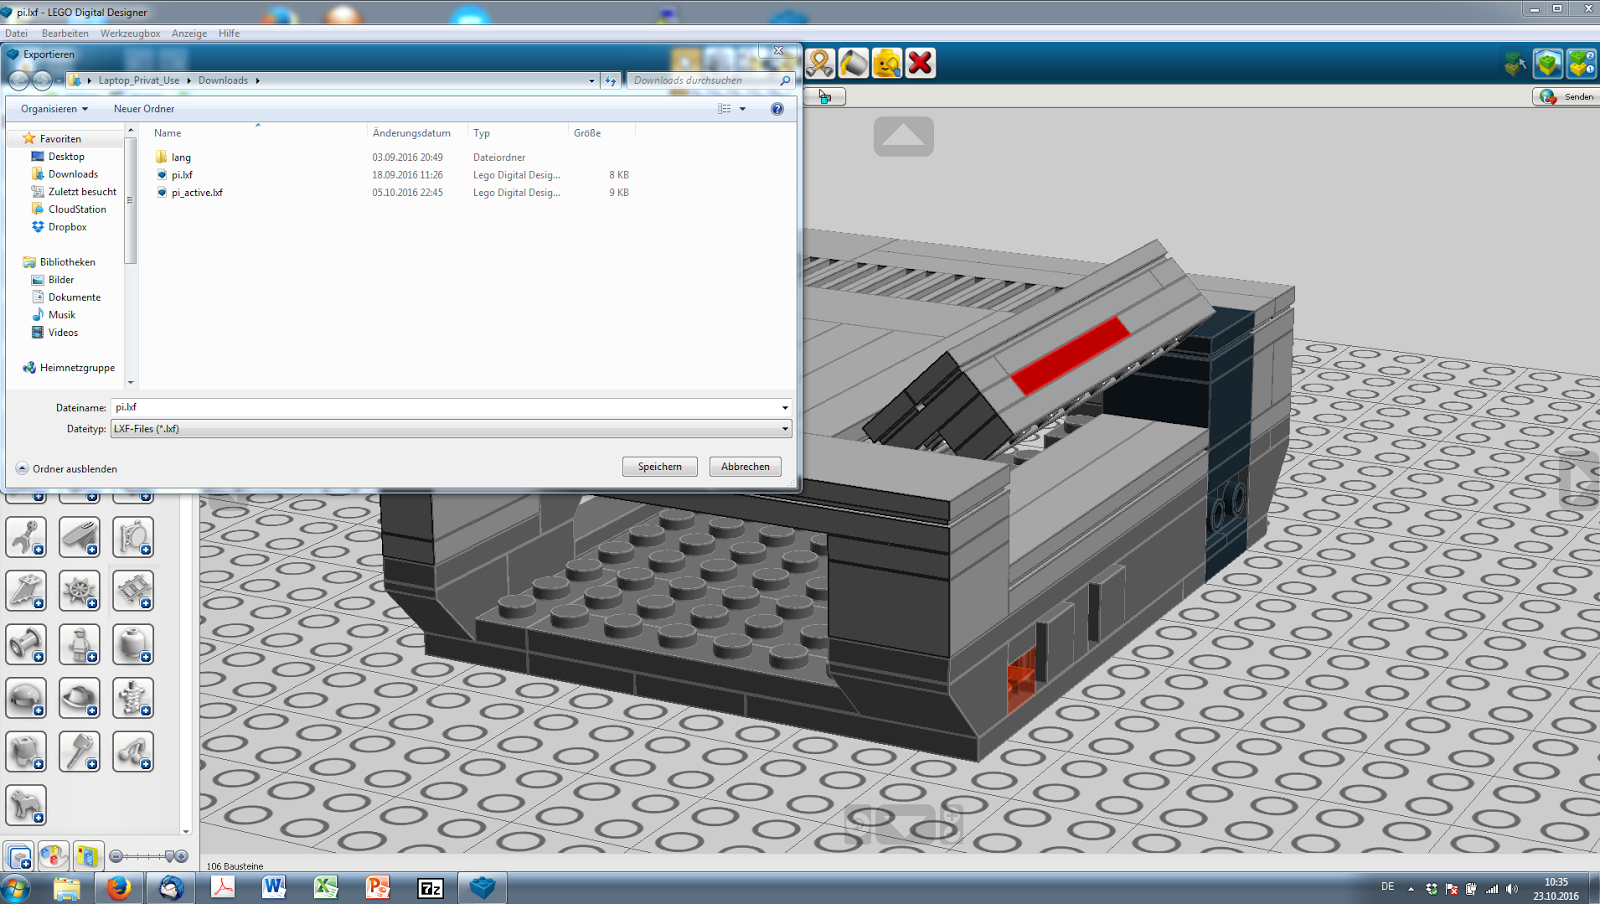
Task: Open the signpost brick category
Action: [x=133, y=538]
